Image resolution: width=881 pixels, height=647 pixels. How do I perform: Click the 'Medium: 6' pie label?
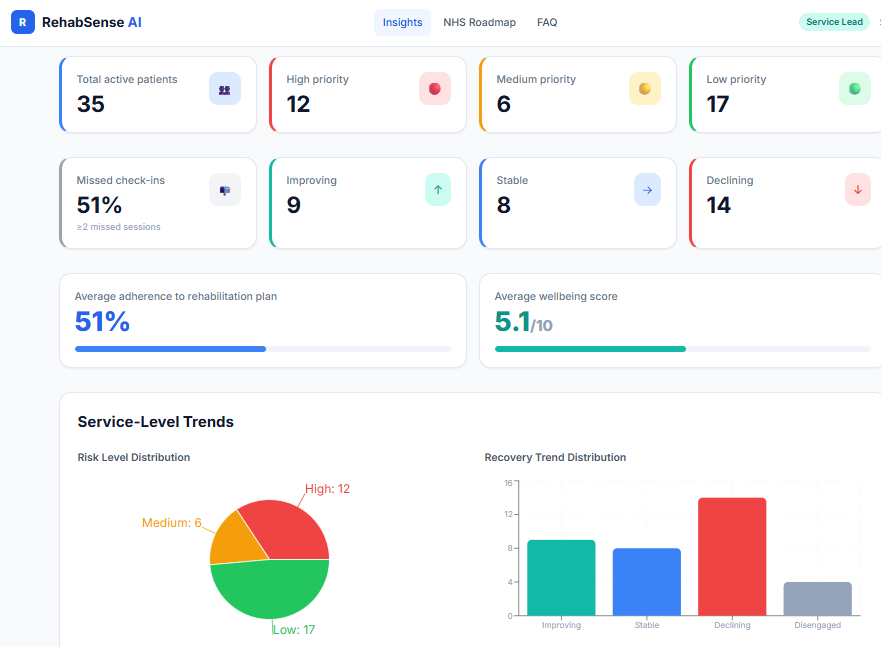pyautogui.click(x=171, y=523)
